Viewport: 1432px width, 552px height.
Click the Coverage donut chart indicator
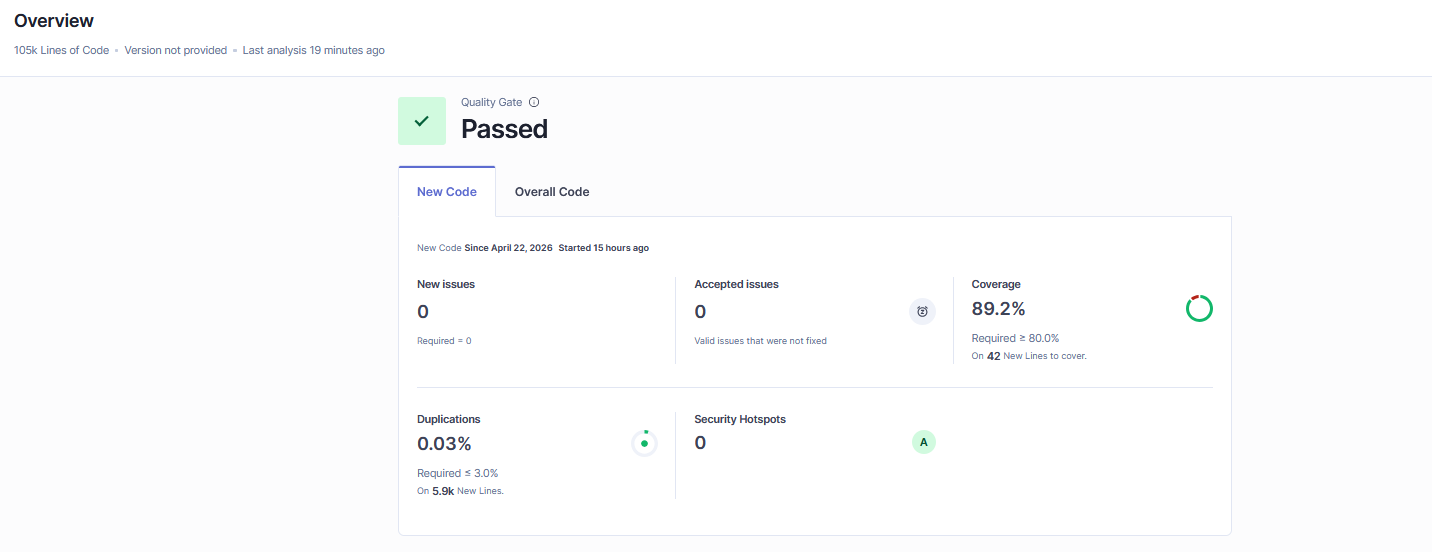pos(1199,308)
